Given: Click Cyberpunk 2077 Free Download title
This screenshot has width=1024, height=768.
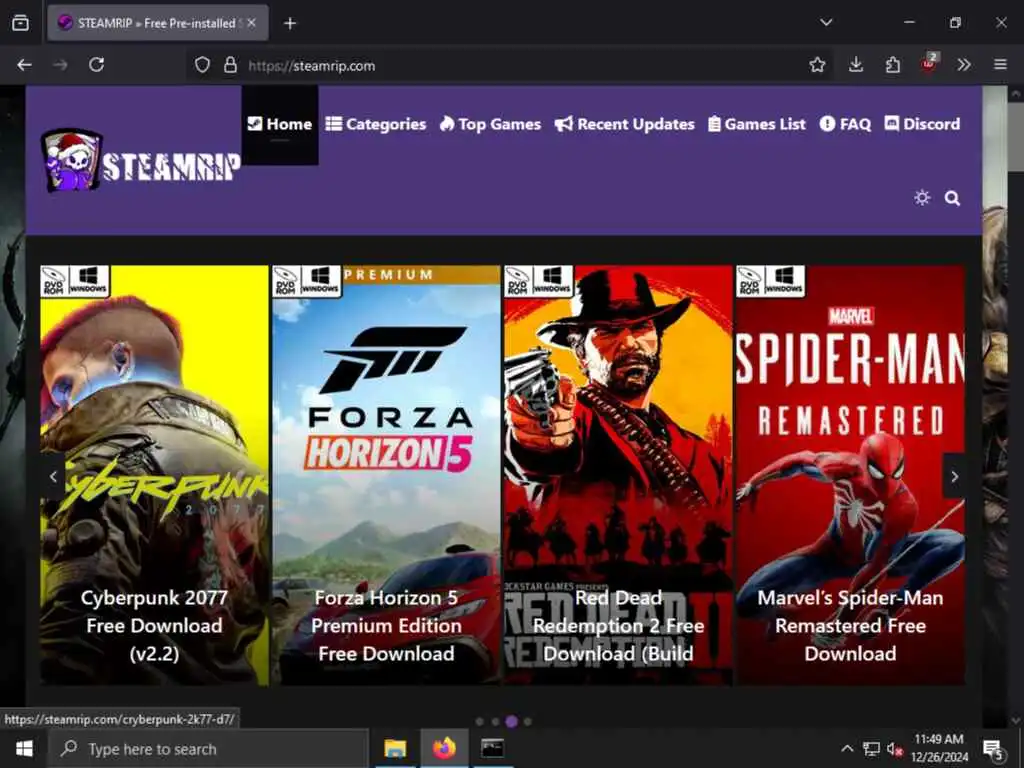Looking at the screenshot, I should (154, 626).
